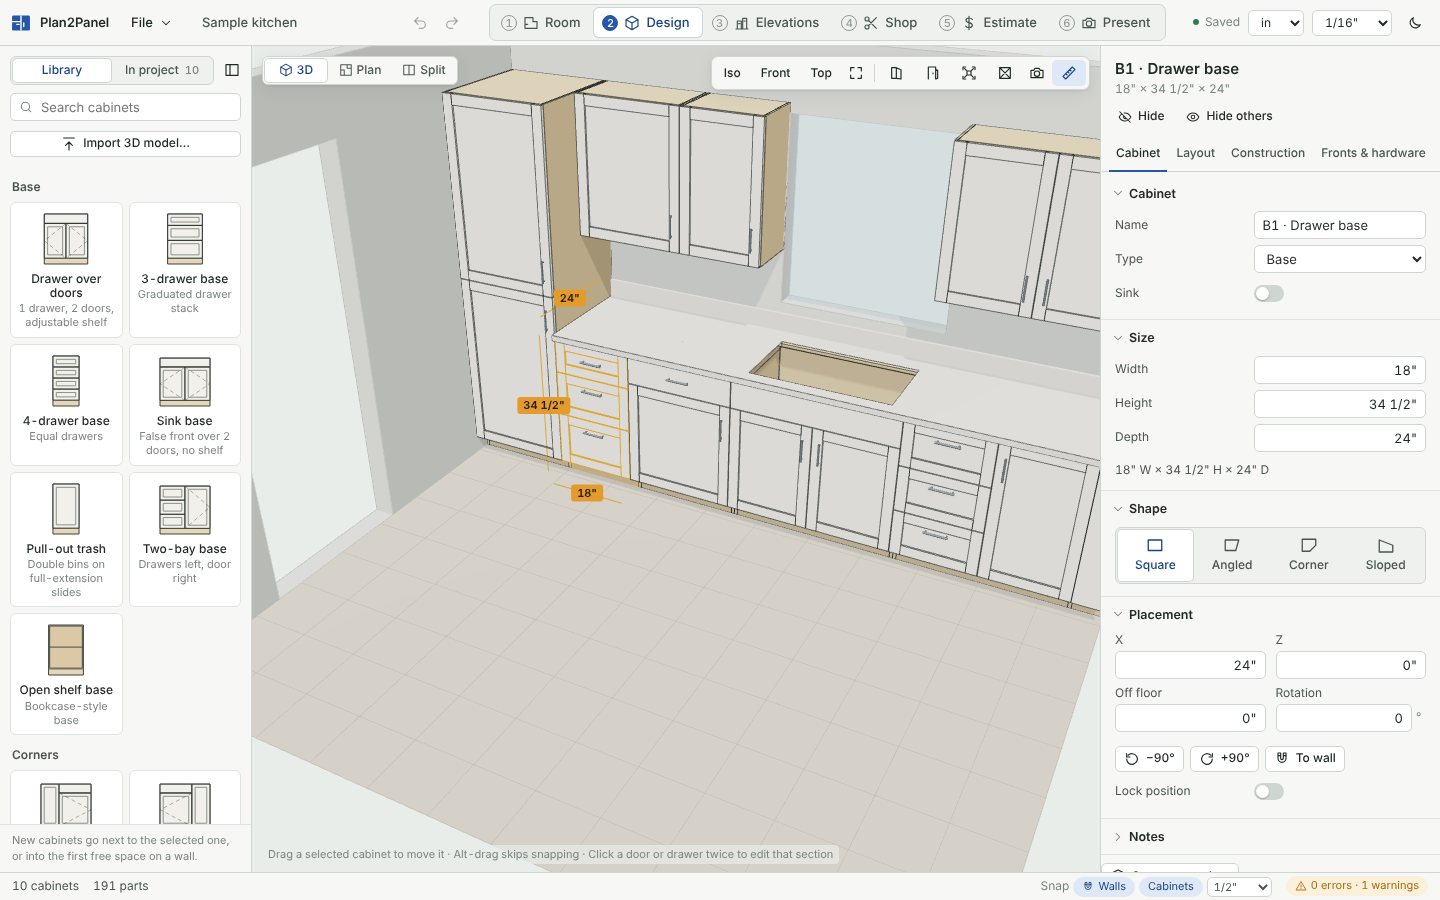Add the 3-drawer base cabinet

tap(185, 270)
